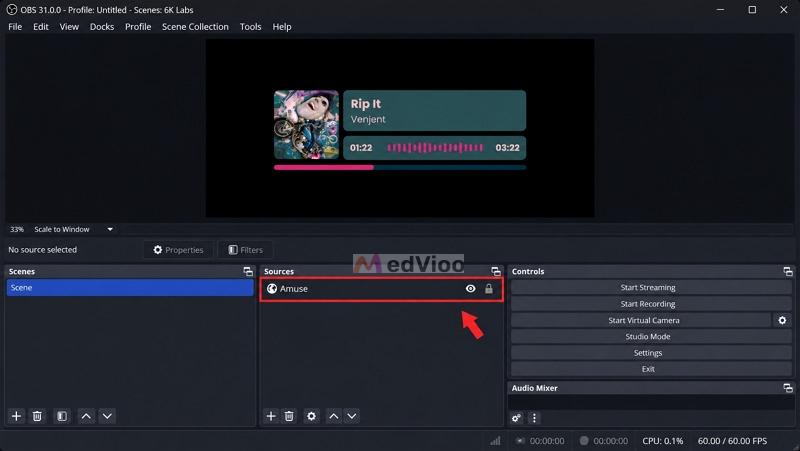800x451 pixels.
Task: Open source Properties button
Action: pyautogui.click(x=179, y=250)
